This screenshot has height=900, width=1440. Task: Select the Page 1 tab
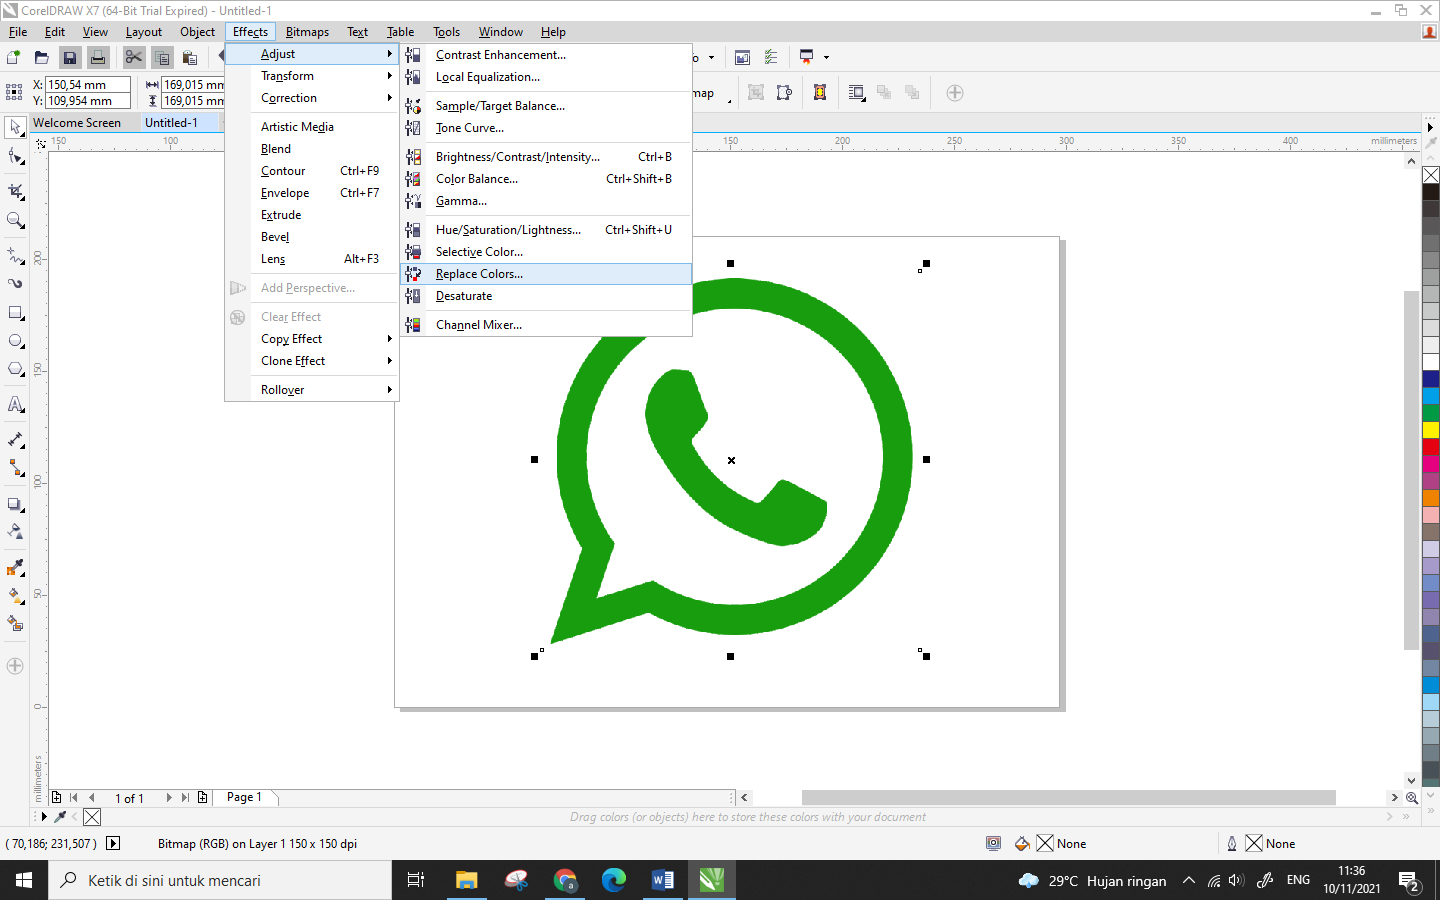click(x=245, y=797)
